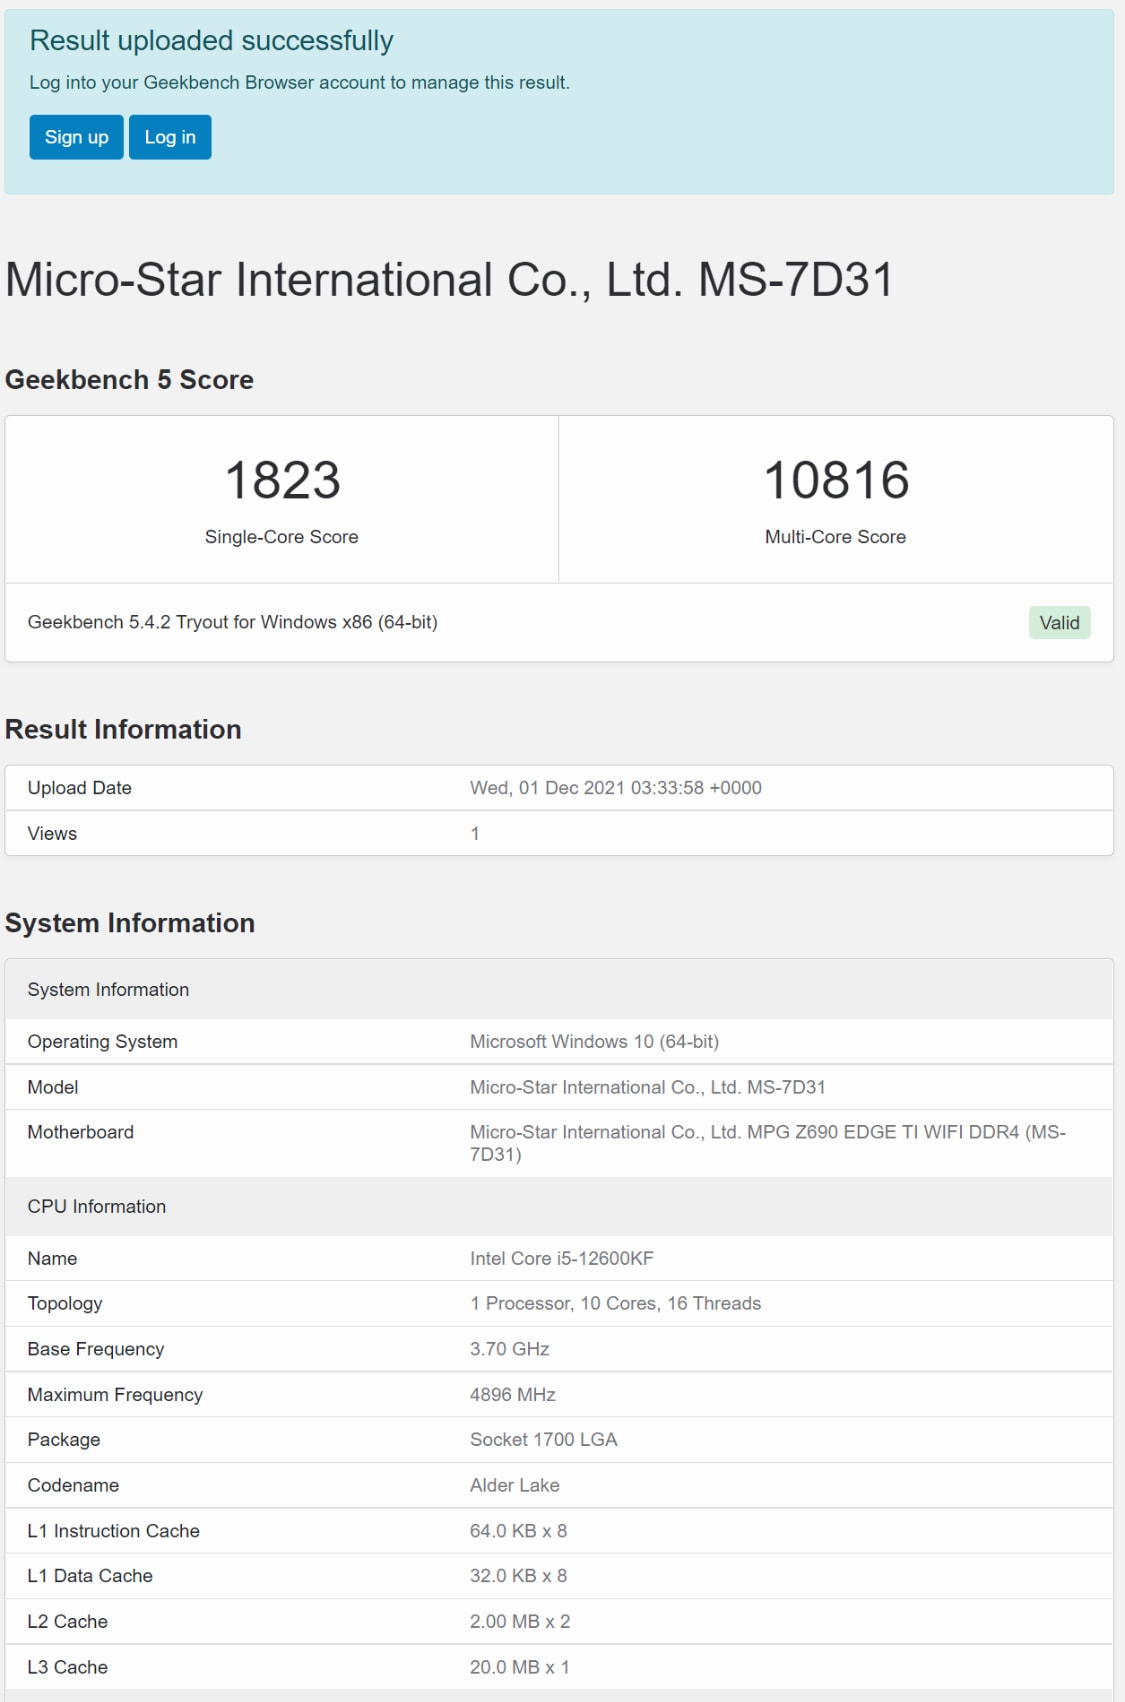Select the Valid badge
The height and width of the screenshot is (1702, 1125).
(1059, 623)
